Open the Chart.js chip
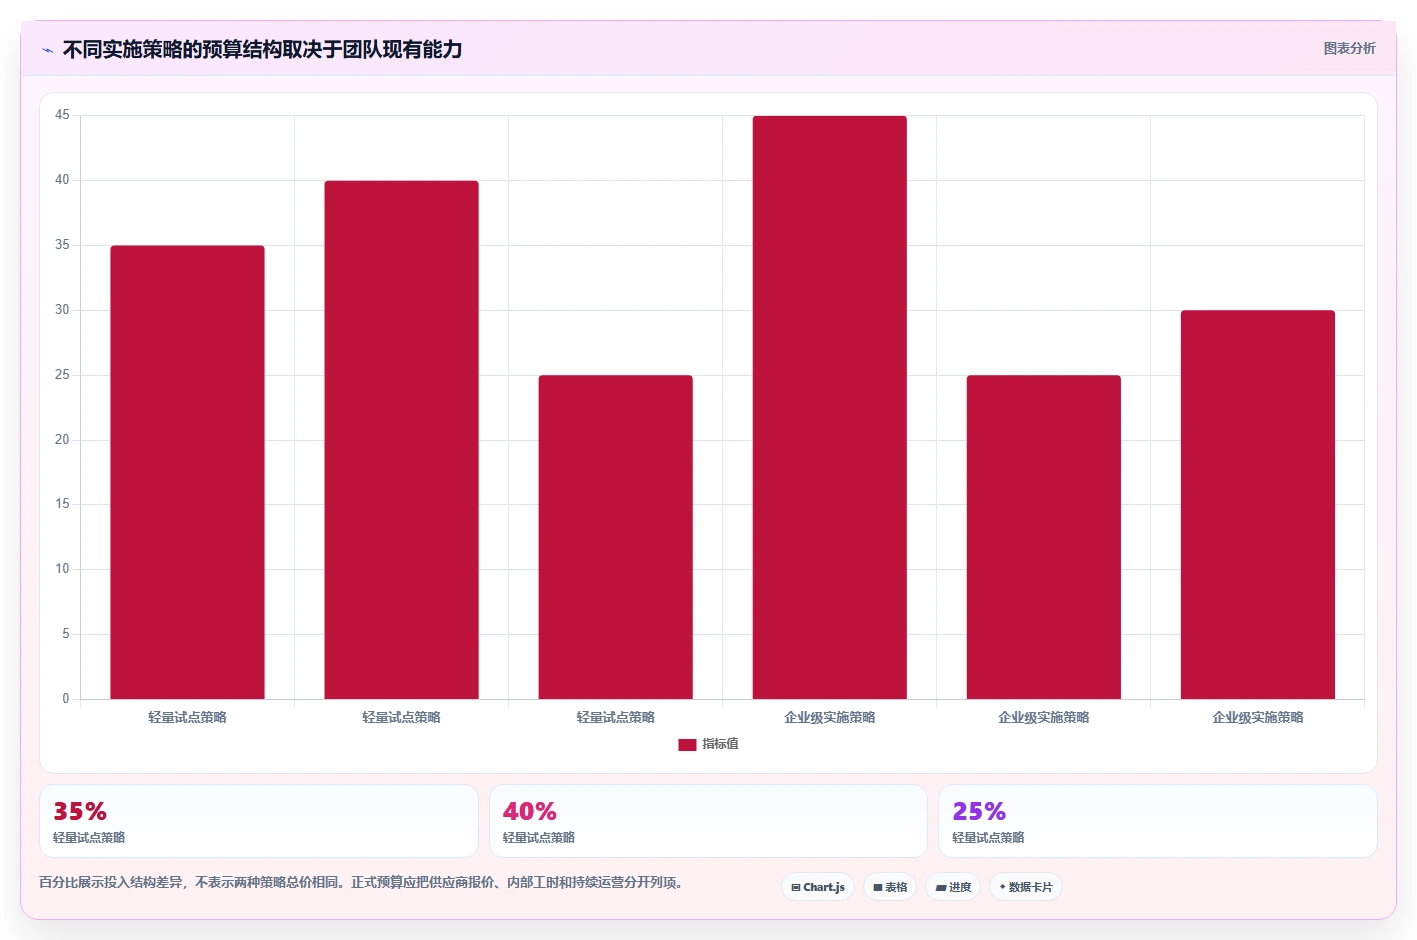This screenshot has width=1417, height=940. pyautogui.click(x=817, y=887)
